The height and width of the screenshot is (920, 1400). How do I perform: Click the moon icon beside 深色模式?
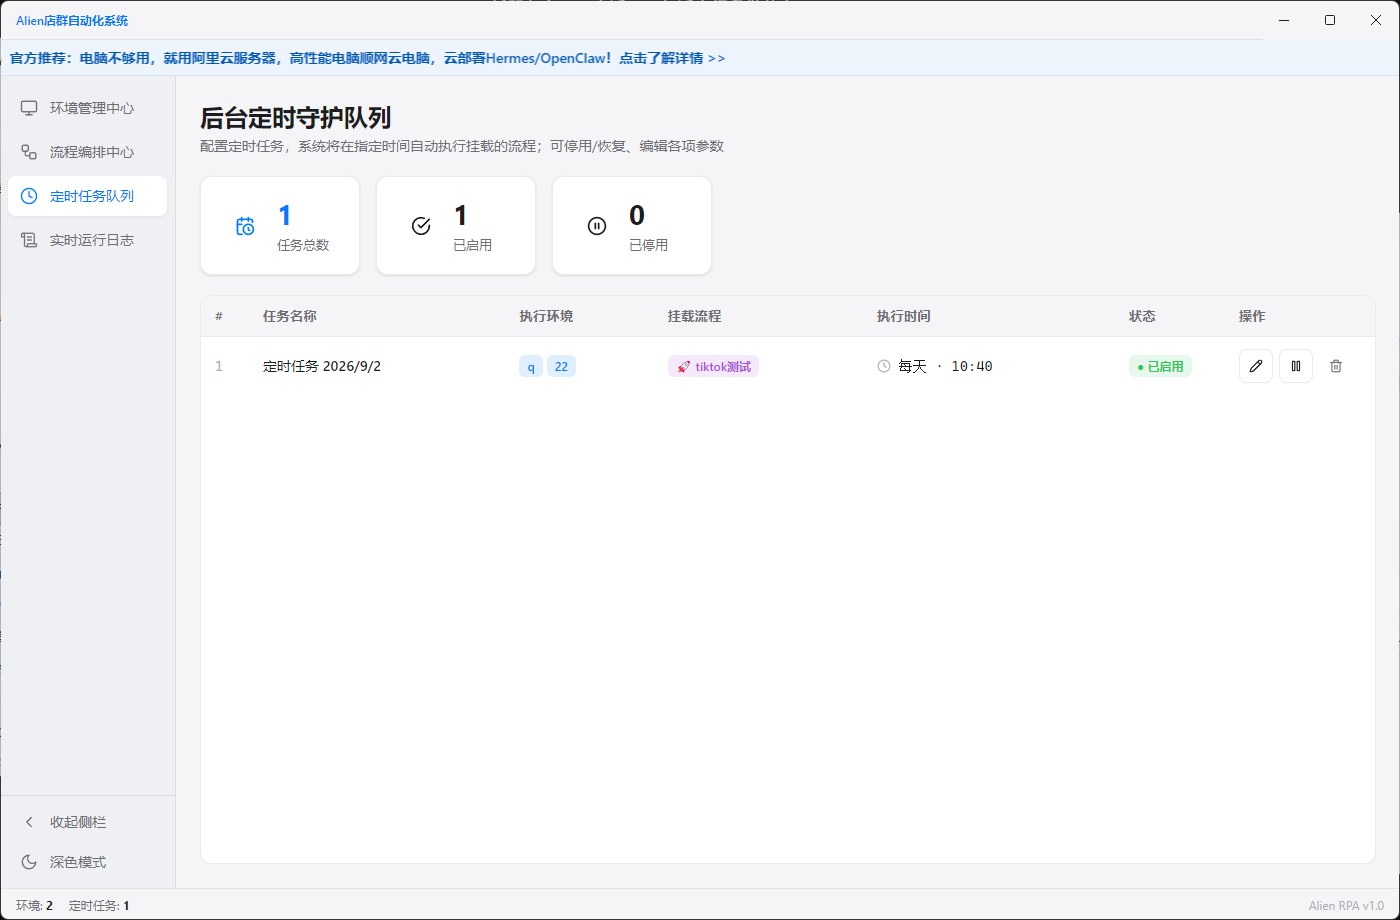[30, 862]
